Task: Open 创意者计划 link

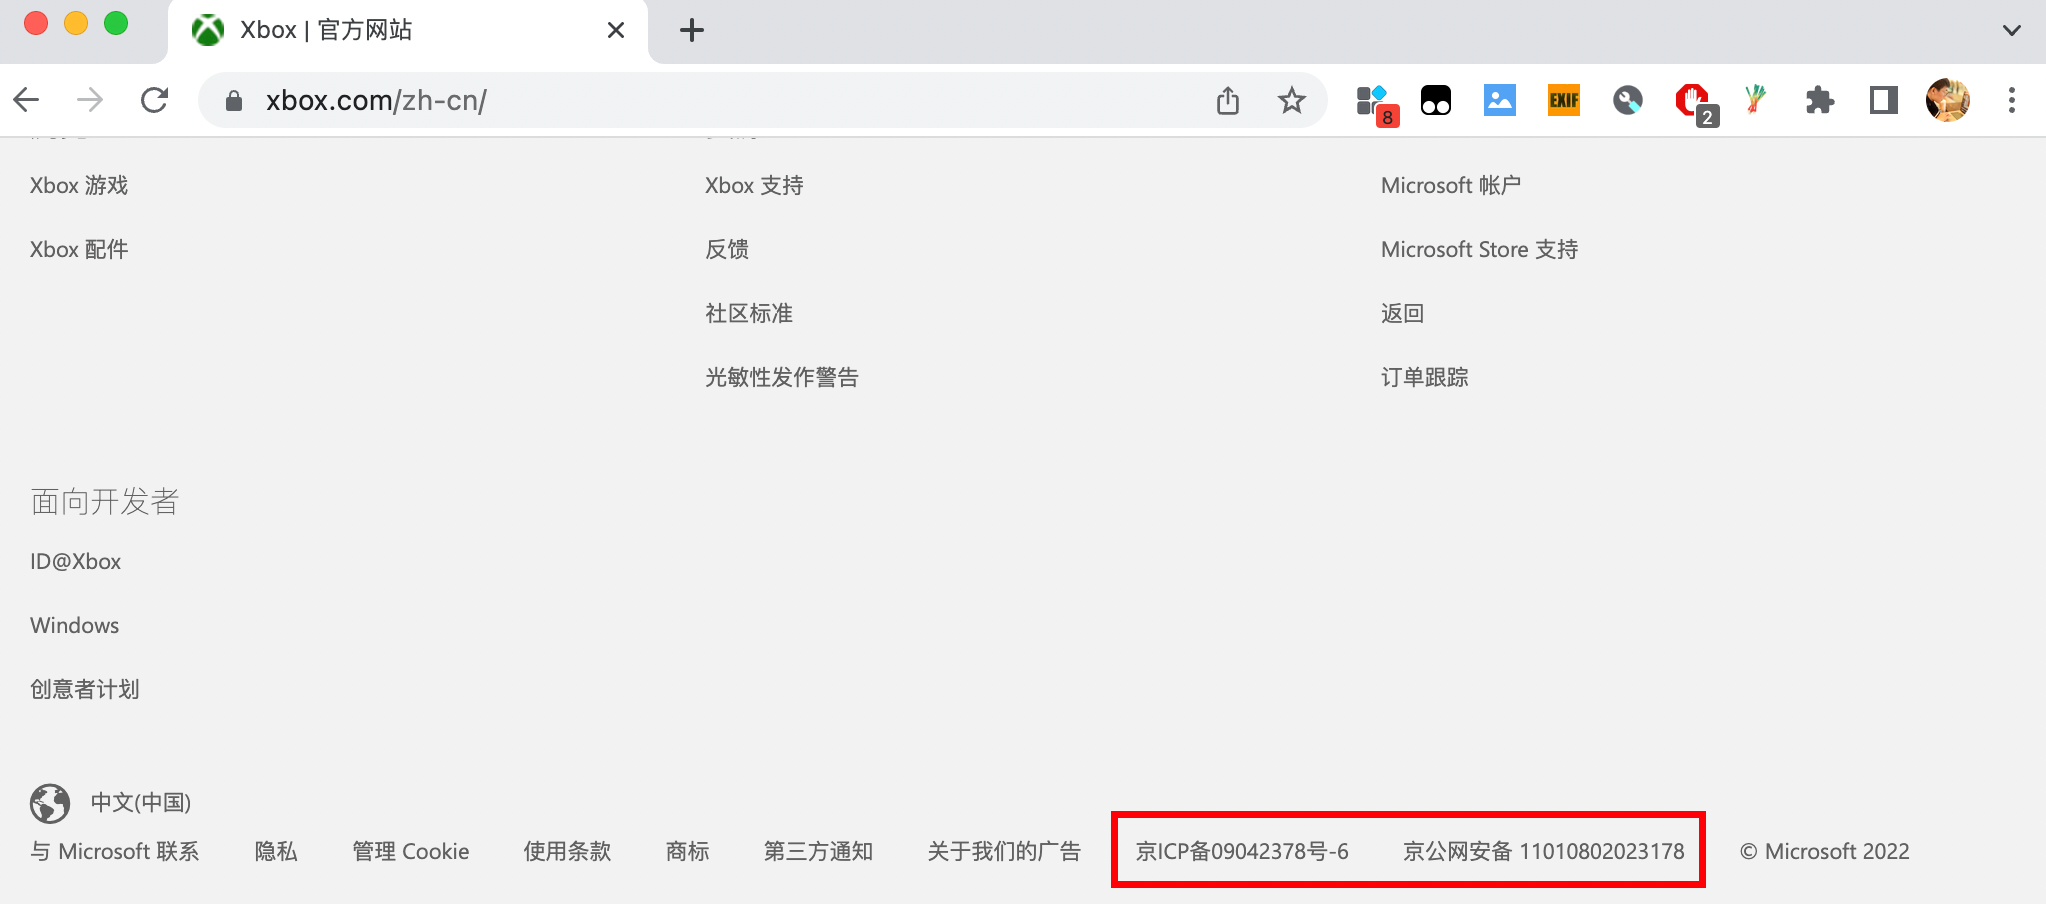Action: coord(85,690)
